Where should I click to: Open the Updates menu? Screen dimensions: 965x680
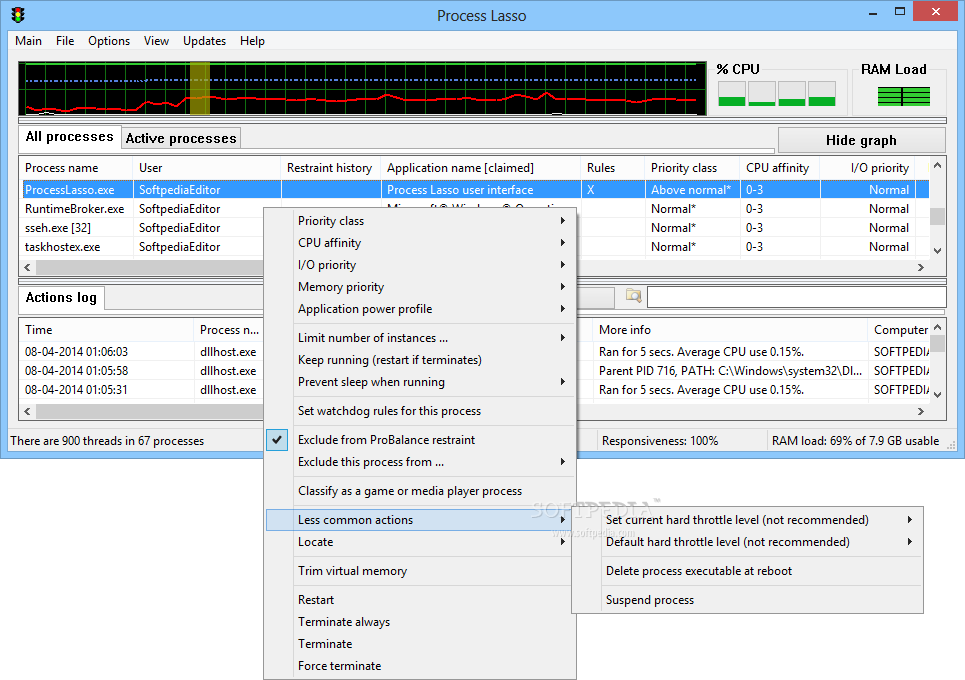pyautogui.click(x=204, y=41)
